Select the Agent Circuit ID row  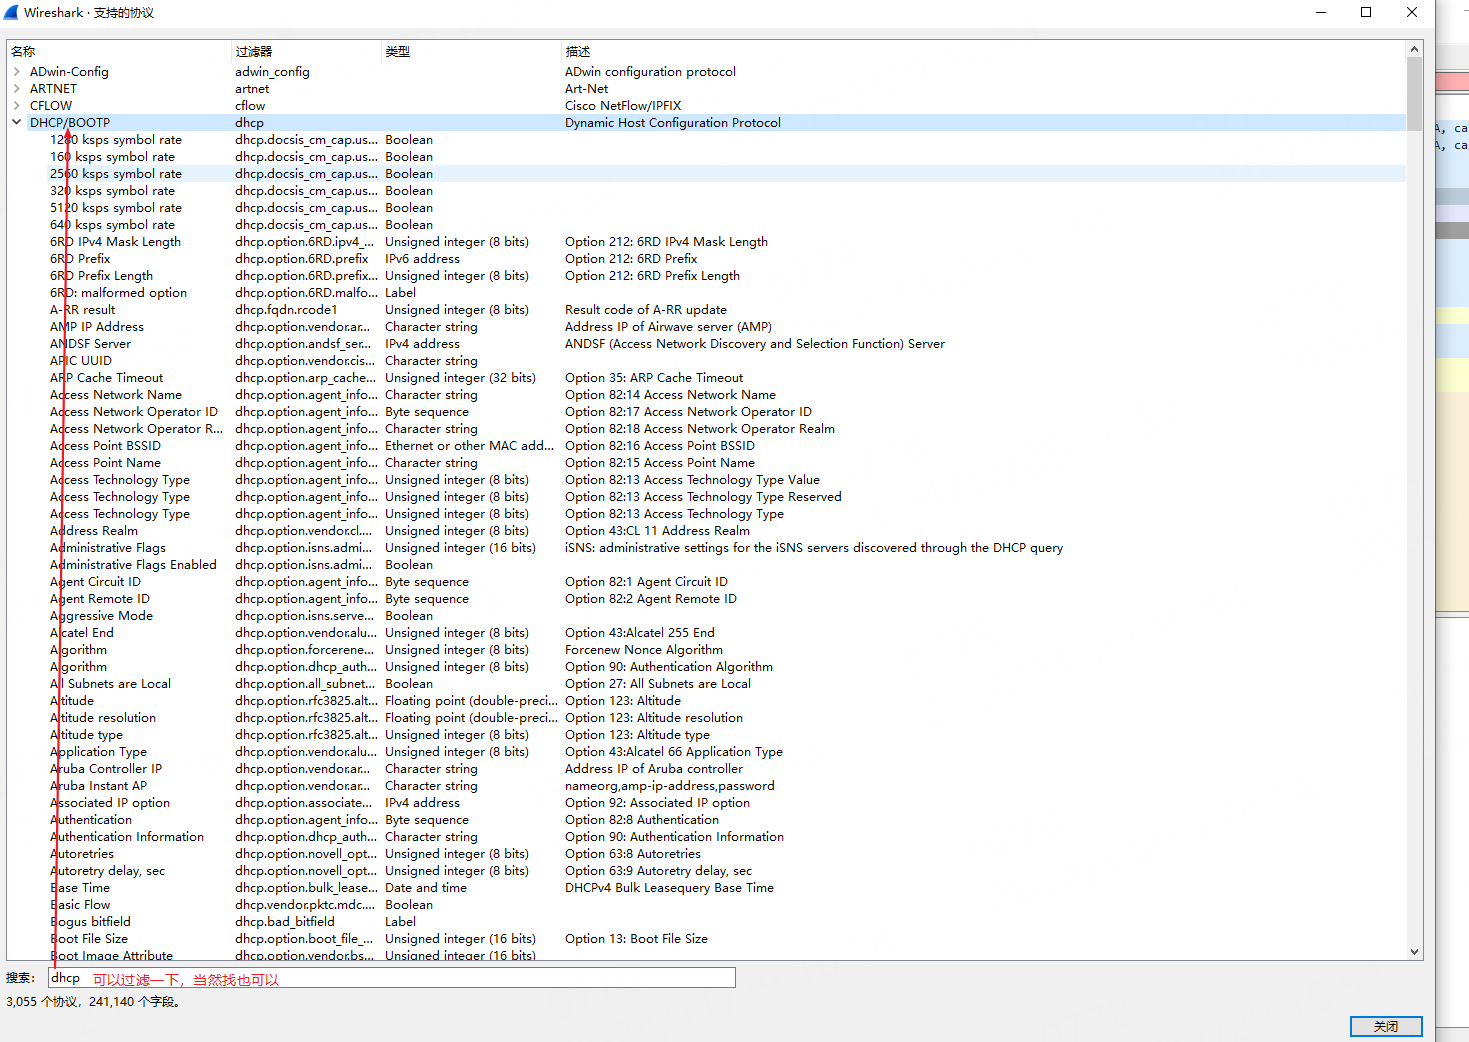pyautogui.click(x=706, y=582)
